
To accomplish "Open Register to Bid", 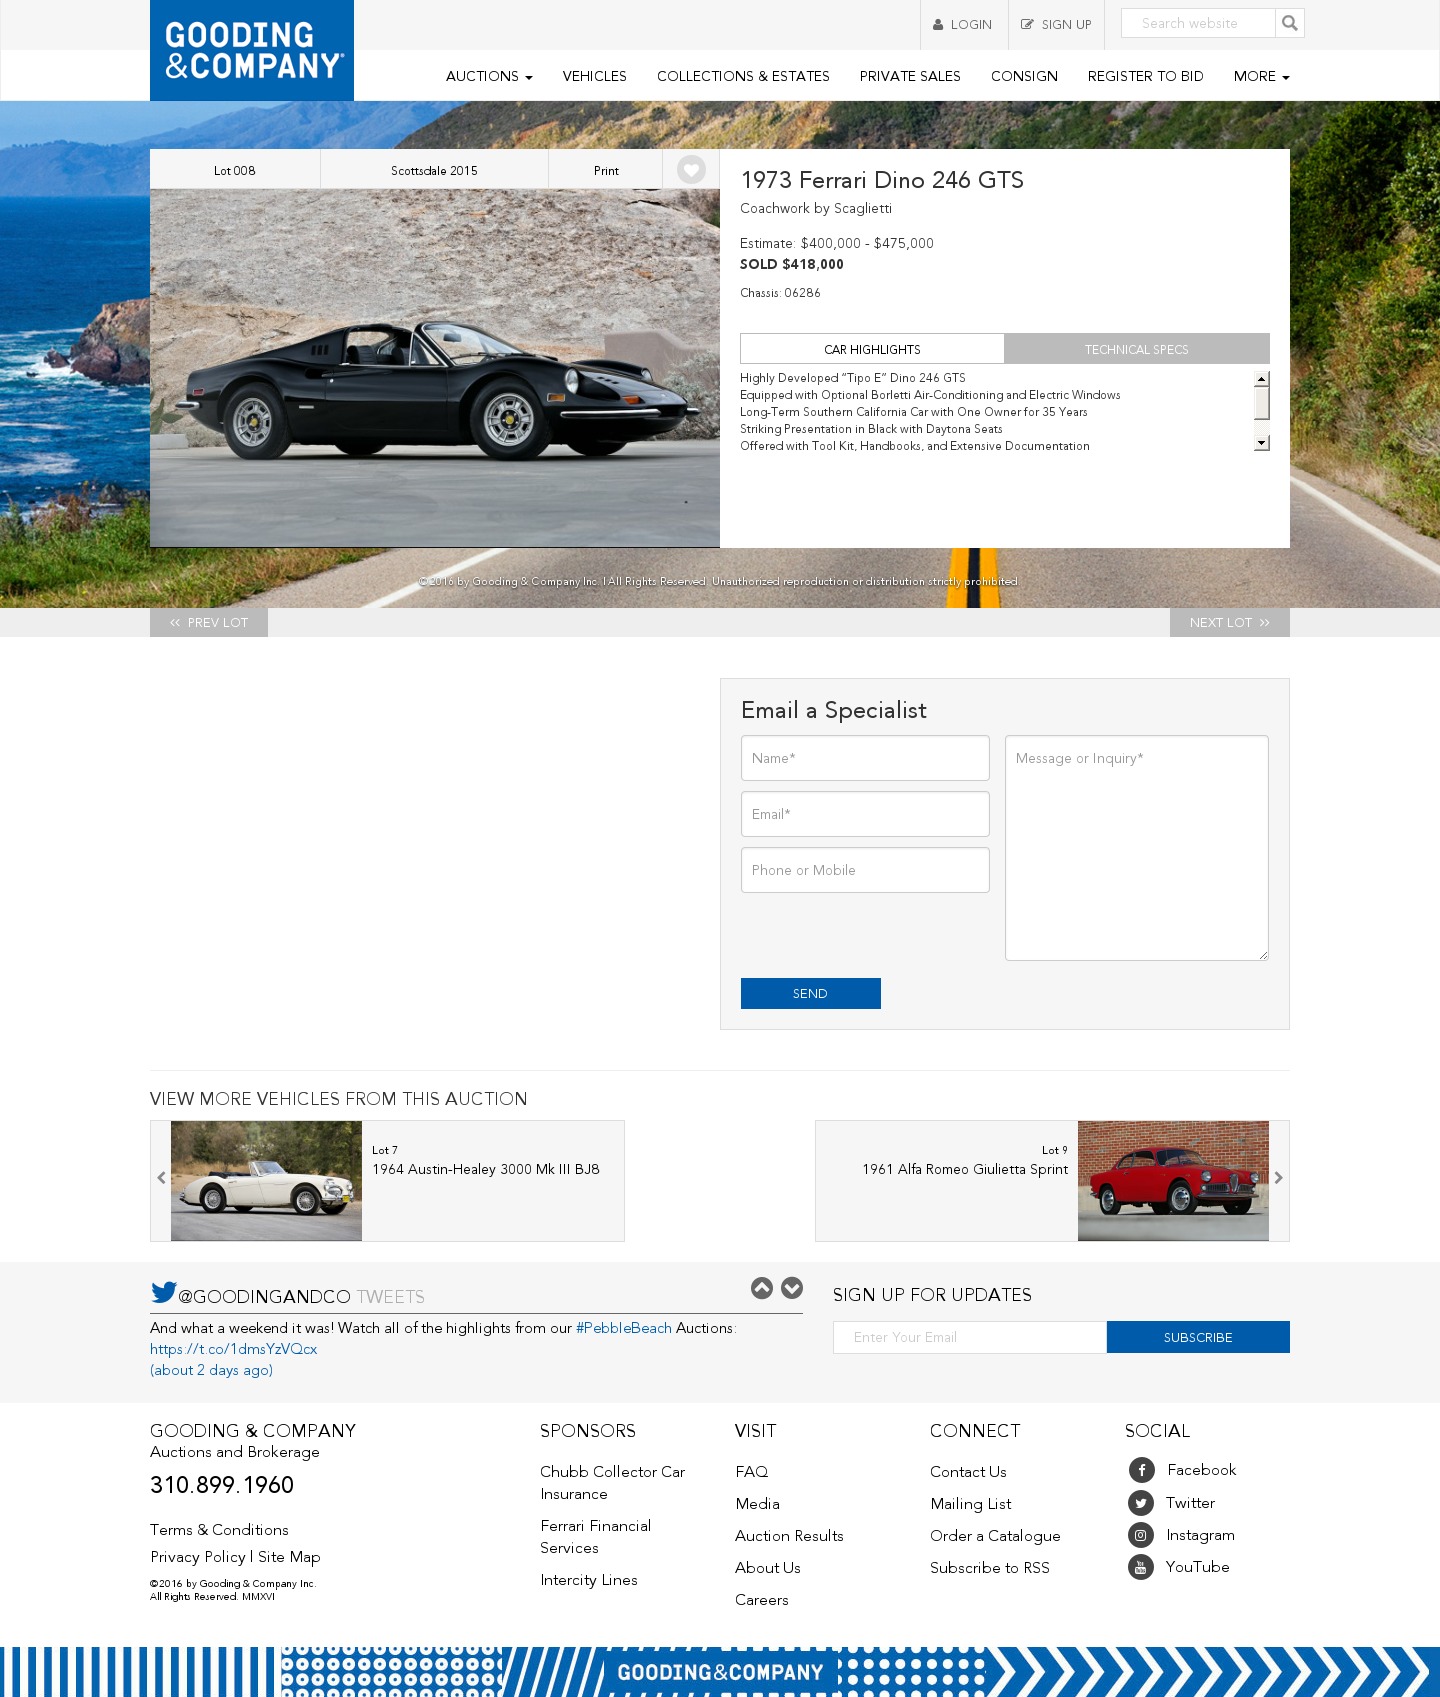I will click(1145, 76).
